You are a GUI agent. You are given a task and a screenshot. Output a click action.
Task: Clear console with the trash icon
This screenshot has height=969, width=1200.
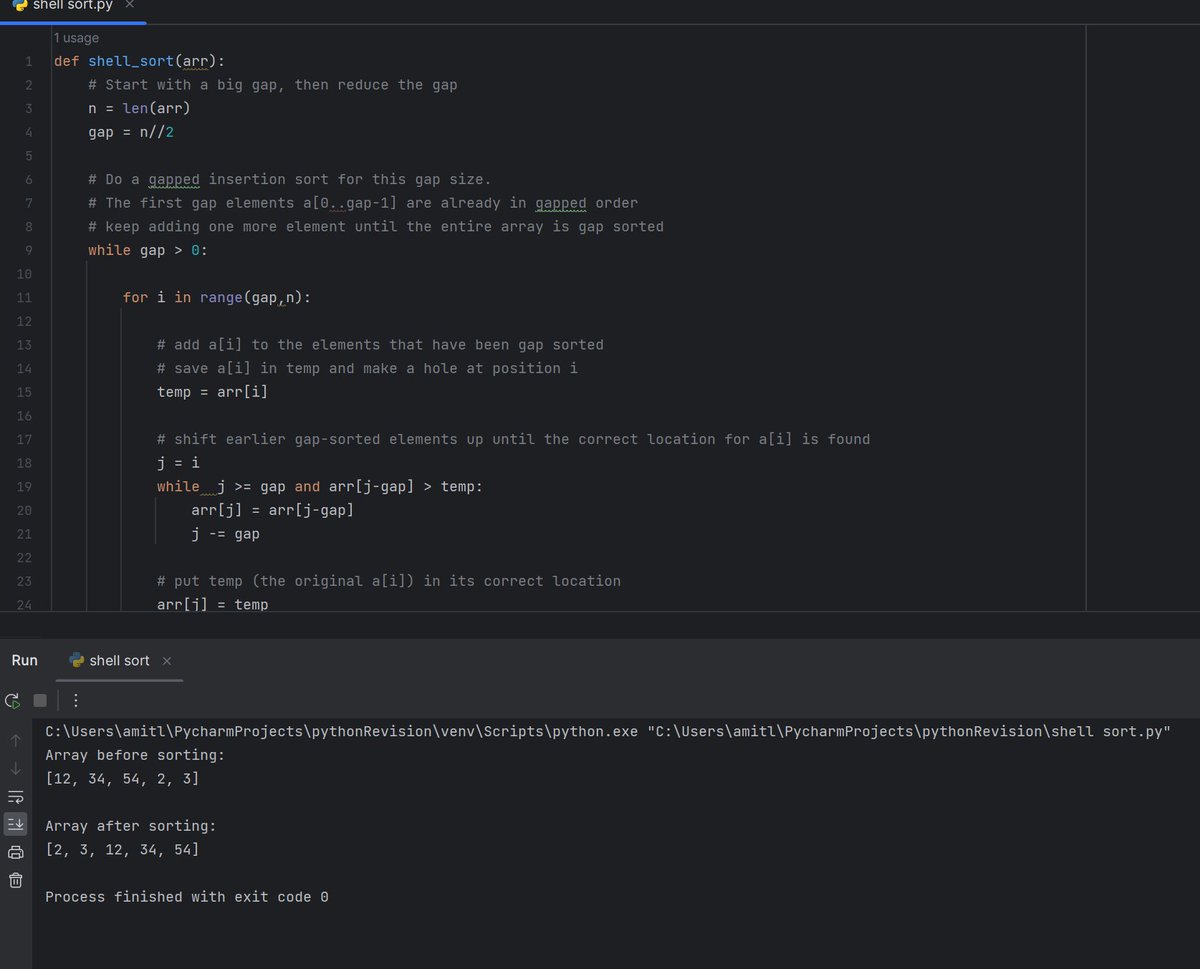(15, 881)
